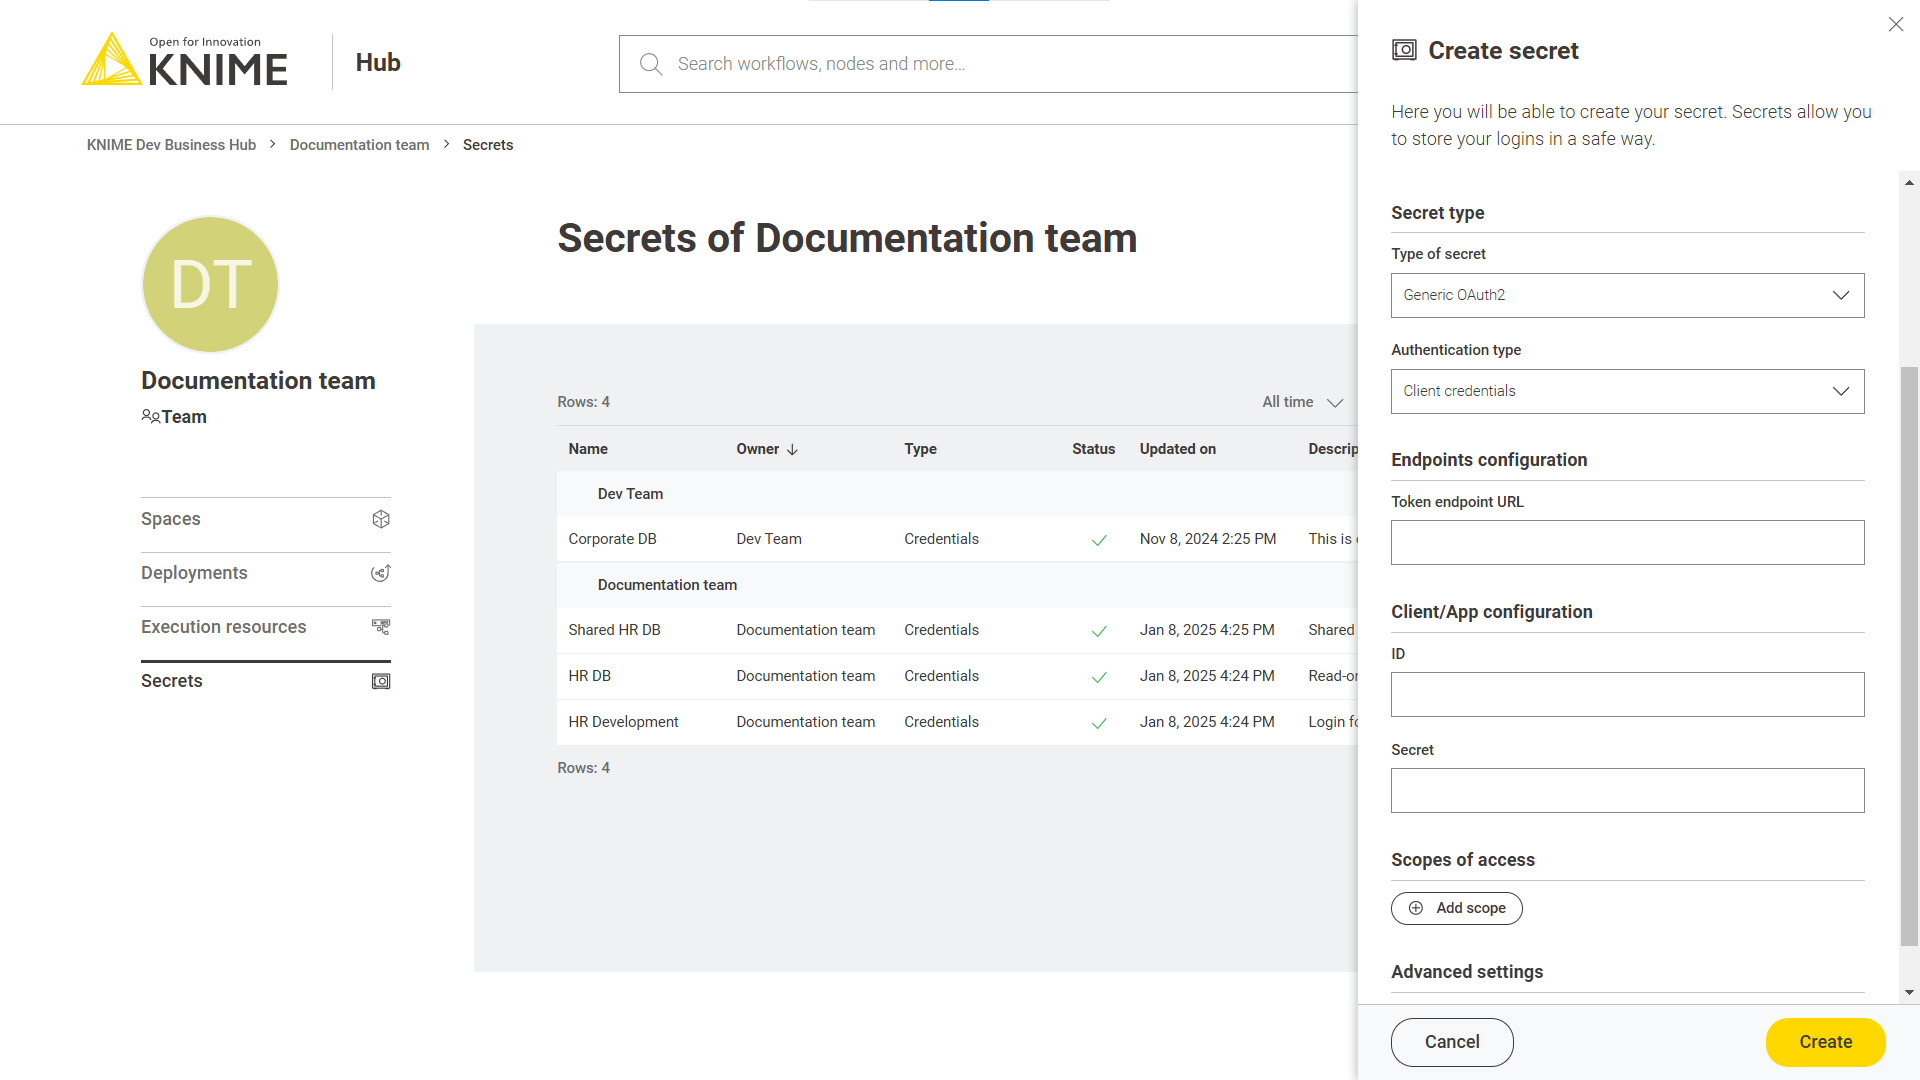
Task: Click the panel scrollbar down arrow
Action: (x=1909, y=992)
